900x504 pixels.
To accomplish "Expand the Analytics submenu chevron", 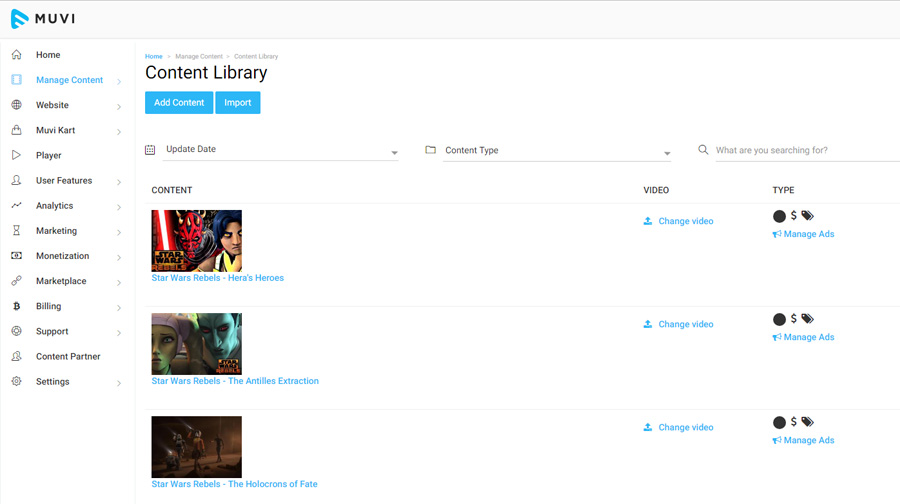I will [x=119, y=207].
